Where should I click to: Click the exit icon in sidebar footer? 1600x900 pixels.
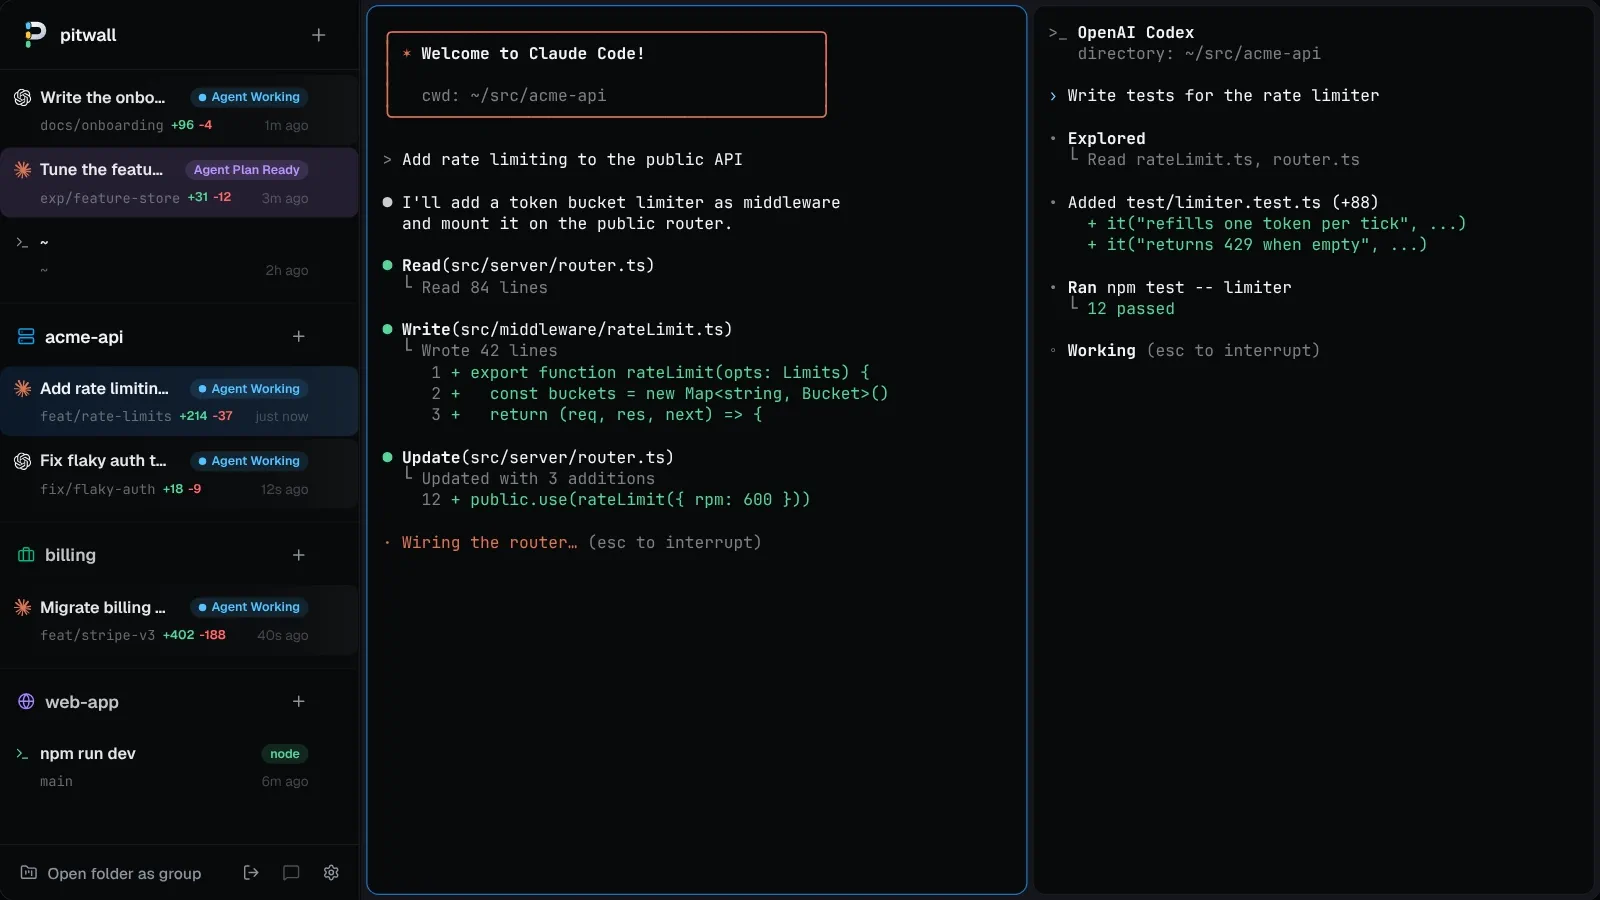251,873
